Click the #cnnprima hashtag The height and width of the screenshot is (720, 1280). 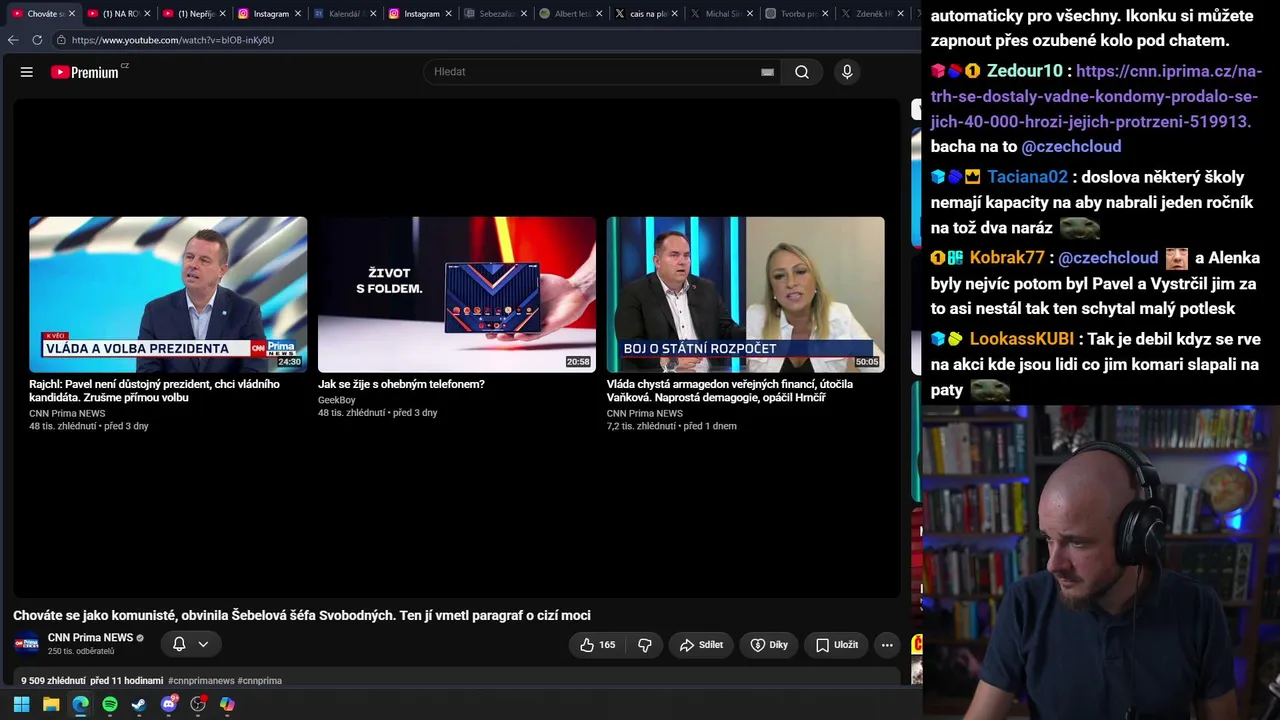260,681
